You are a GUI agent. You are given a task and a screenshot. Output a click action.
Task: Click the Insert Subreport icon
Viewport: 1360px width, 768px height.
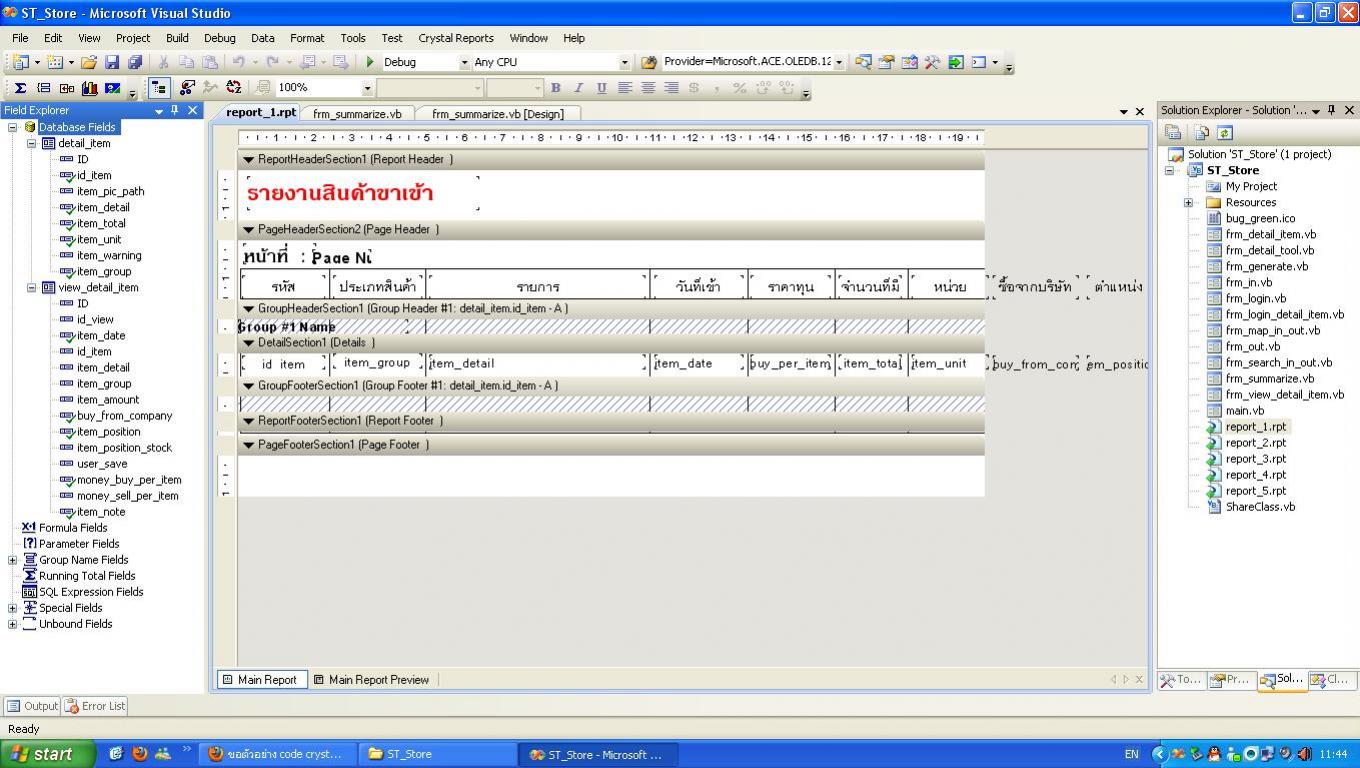coord(66,88)
